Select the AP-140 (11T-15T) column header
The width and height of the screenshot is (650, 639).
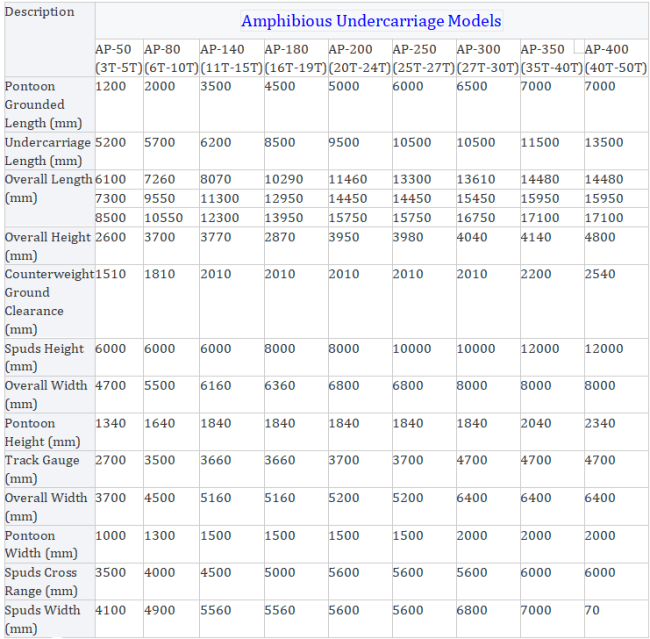[x=231, y=58]
